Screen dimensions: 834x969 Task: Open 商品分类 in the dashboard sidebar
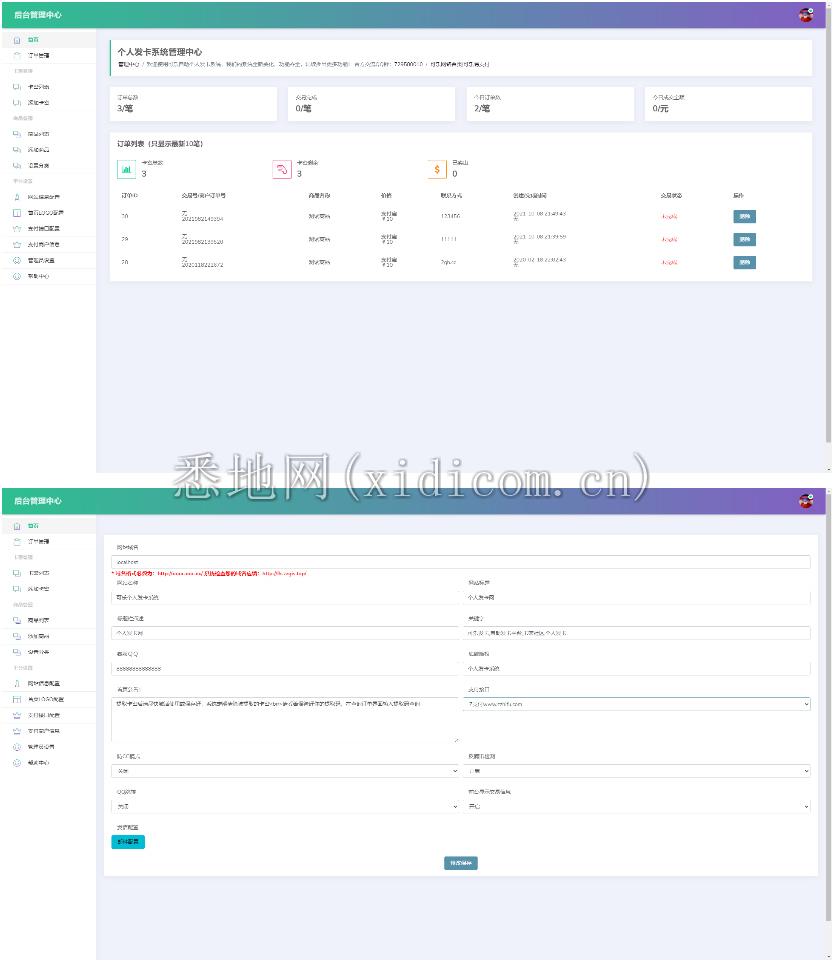point(49,166)
